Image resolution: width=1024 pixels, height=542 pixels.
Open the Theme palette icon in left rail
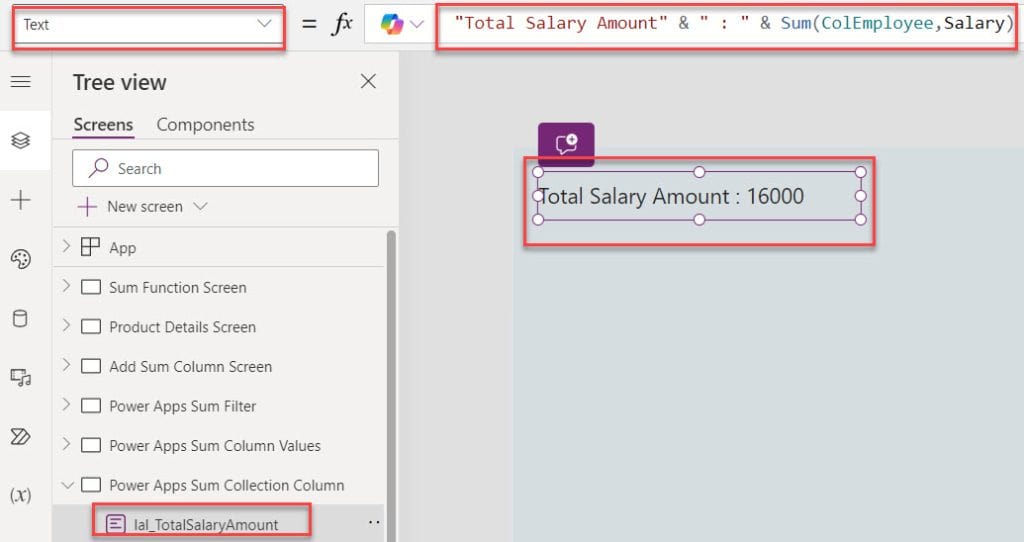pos(21,259)
